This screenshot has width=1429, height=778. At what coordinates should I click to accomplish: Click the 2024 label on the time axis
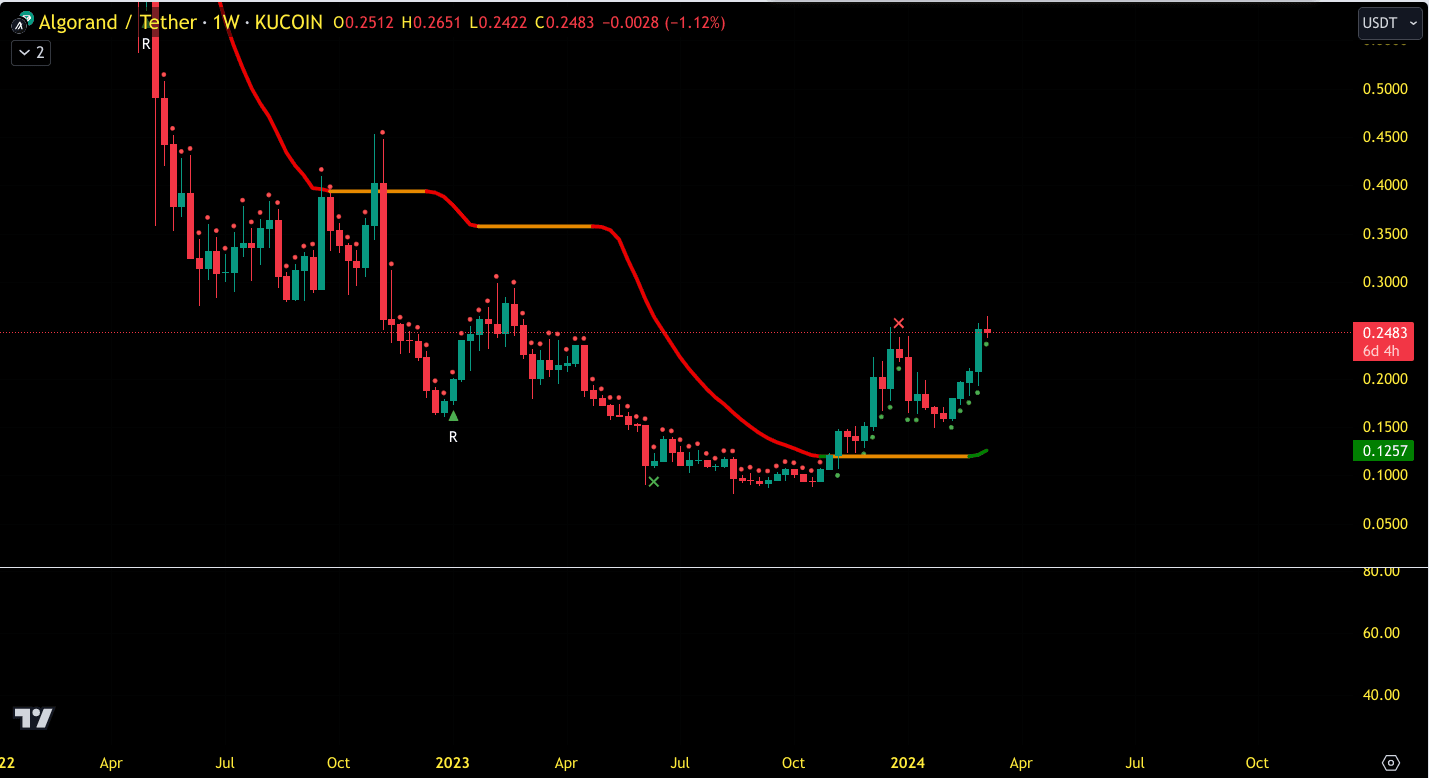[907, 763]
